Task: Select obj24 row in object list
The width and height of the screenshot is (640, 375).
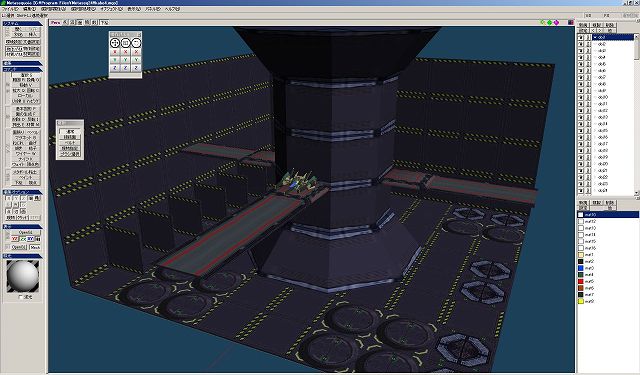Action: click(x=613, y=190)
